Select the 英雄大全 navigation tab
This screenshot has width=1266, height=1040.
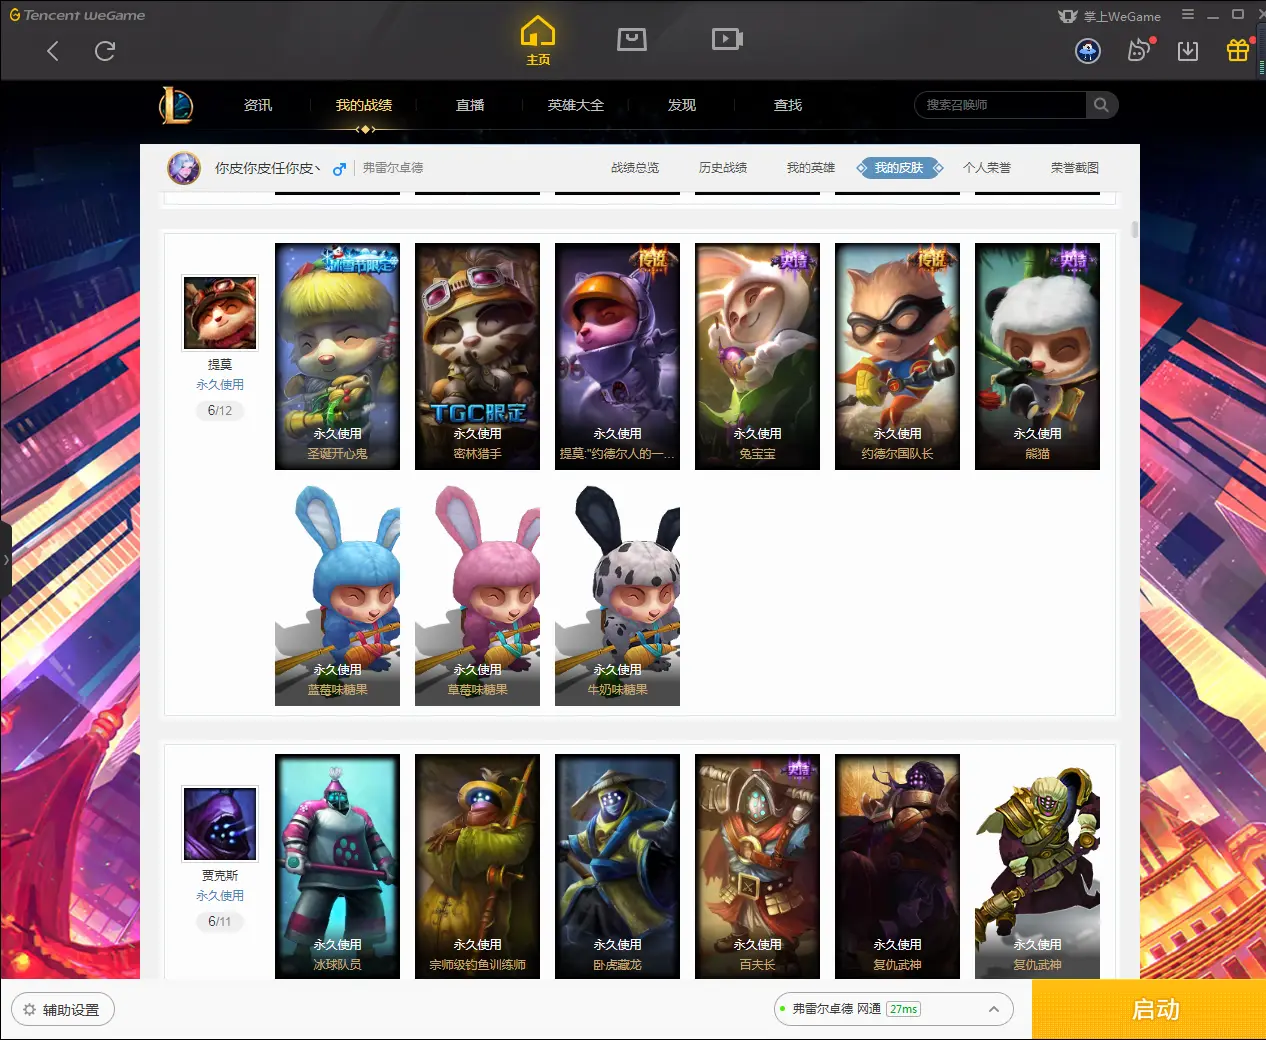(x=576, y=105)
